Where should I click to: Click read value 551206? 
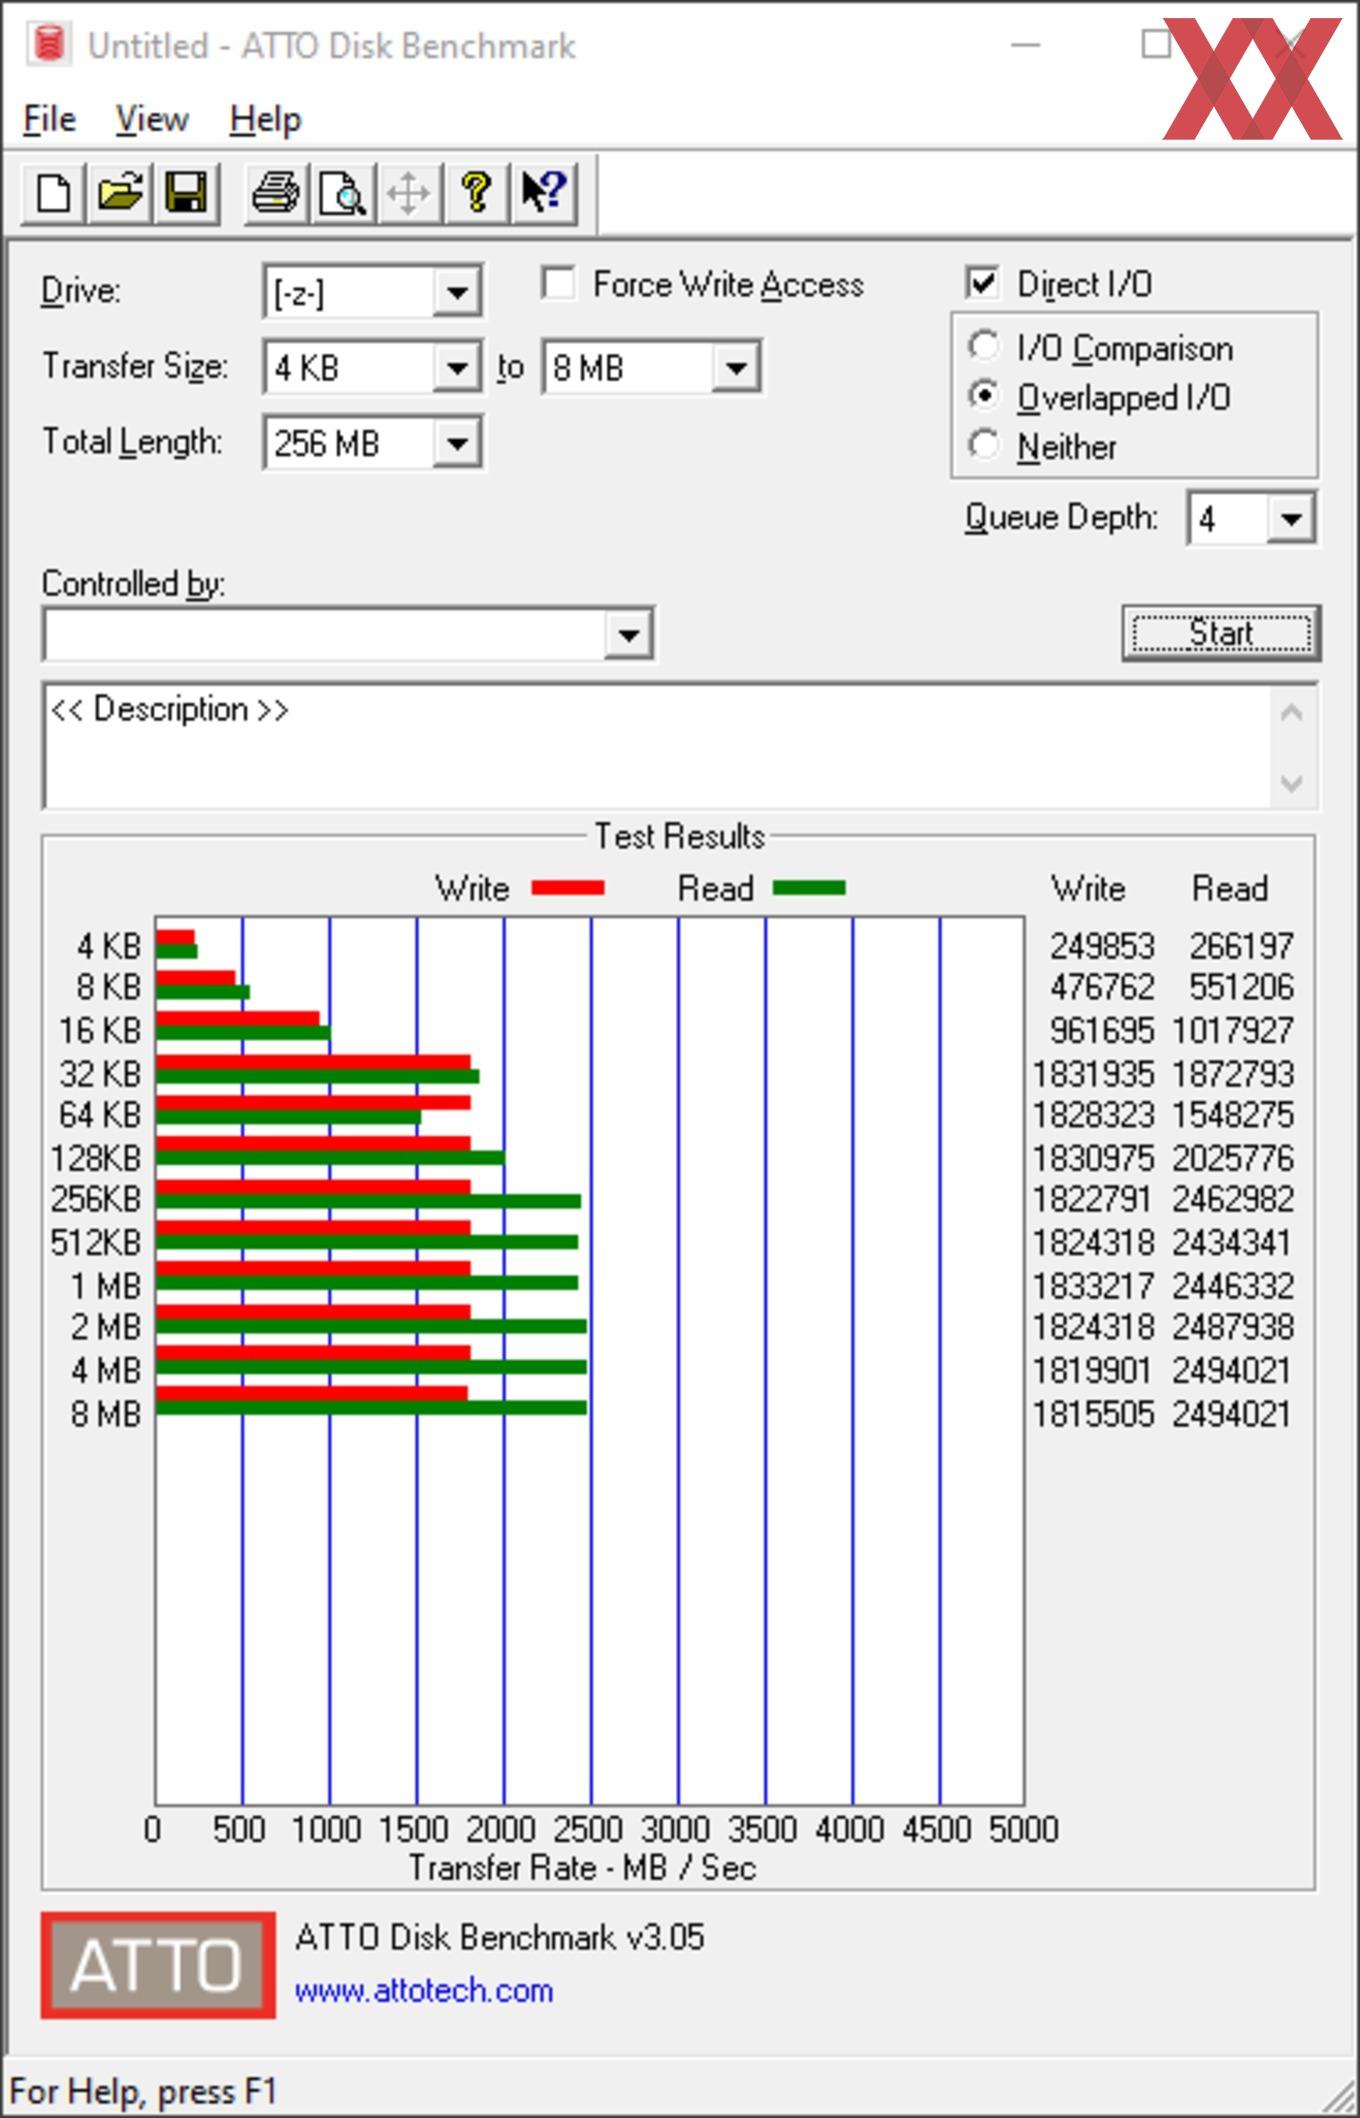[1241, 987]
